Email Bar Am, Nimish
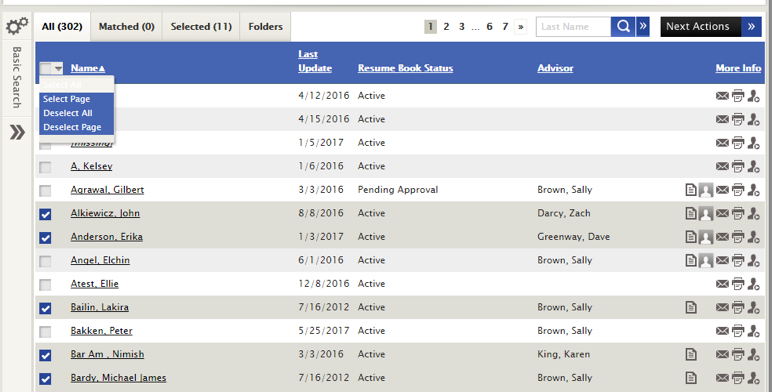 coord(722,354)
